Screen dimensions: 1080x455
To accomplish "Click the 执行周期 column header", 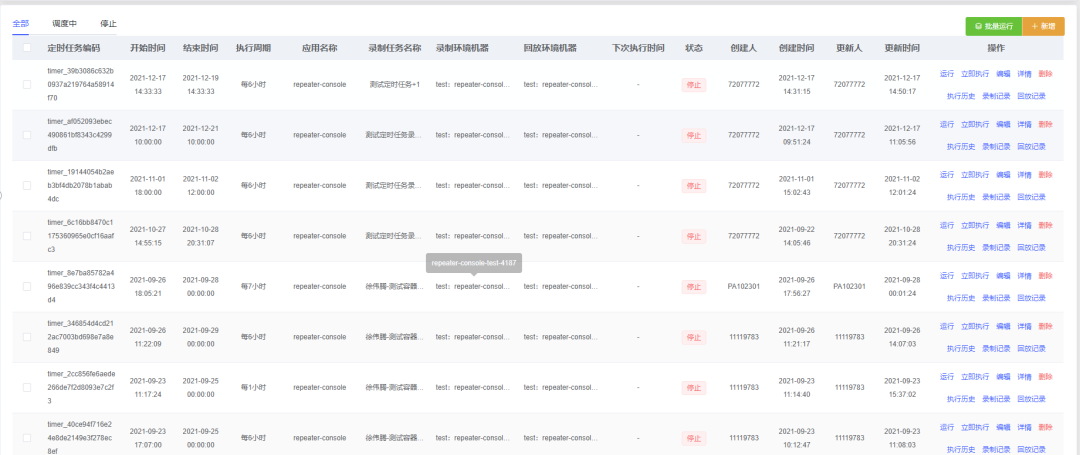I will click(253, 48).
